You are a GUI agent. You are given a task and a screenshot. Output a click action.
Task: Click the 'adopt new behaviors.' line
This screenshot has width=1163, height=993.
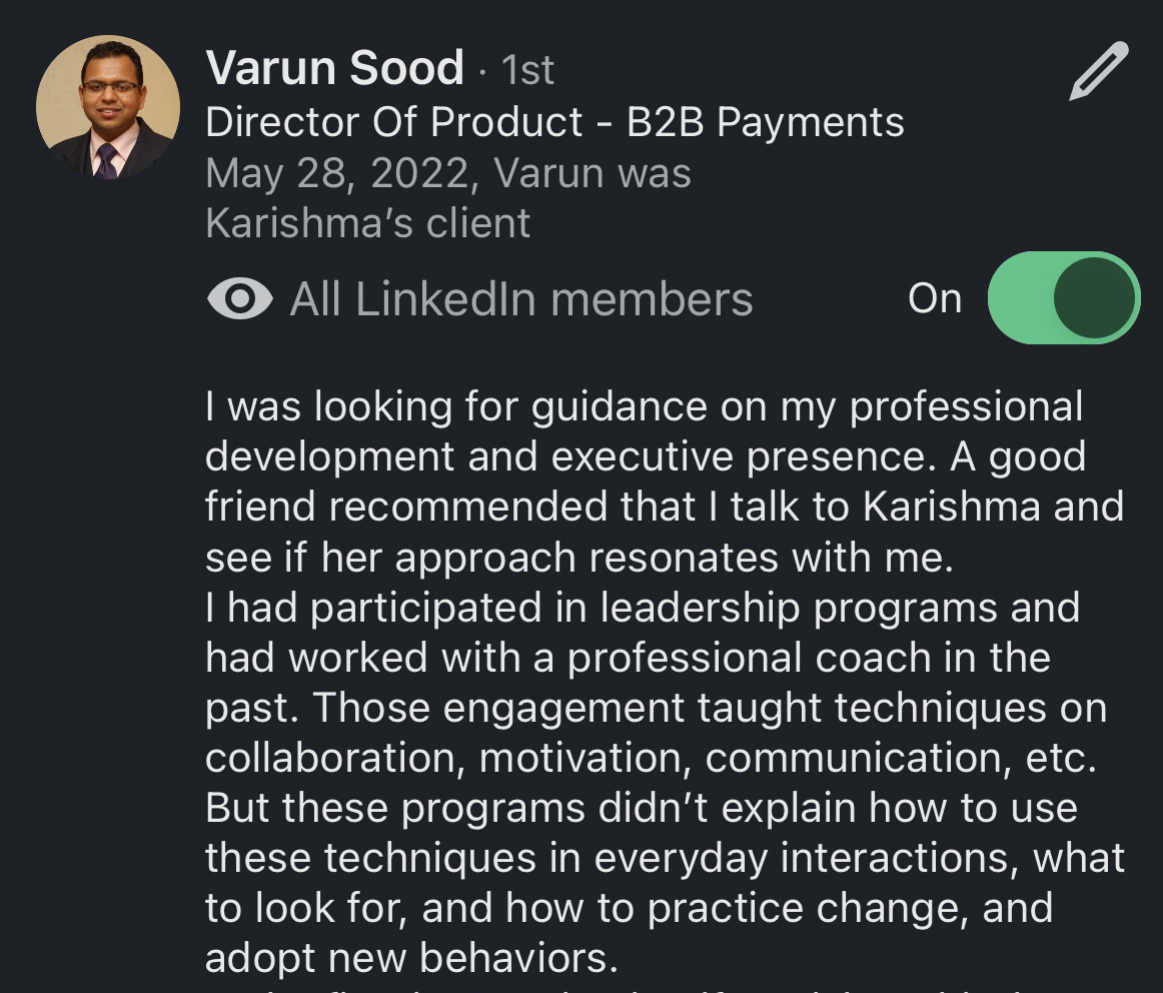pyautogui.click(x=411, y=958)
